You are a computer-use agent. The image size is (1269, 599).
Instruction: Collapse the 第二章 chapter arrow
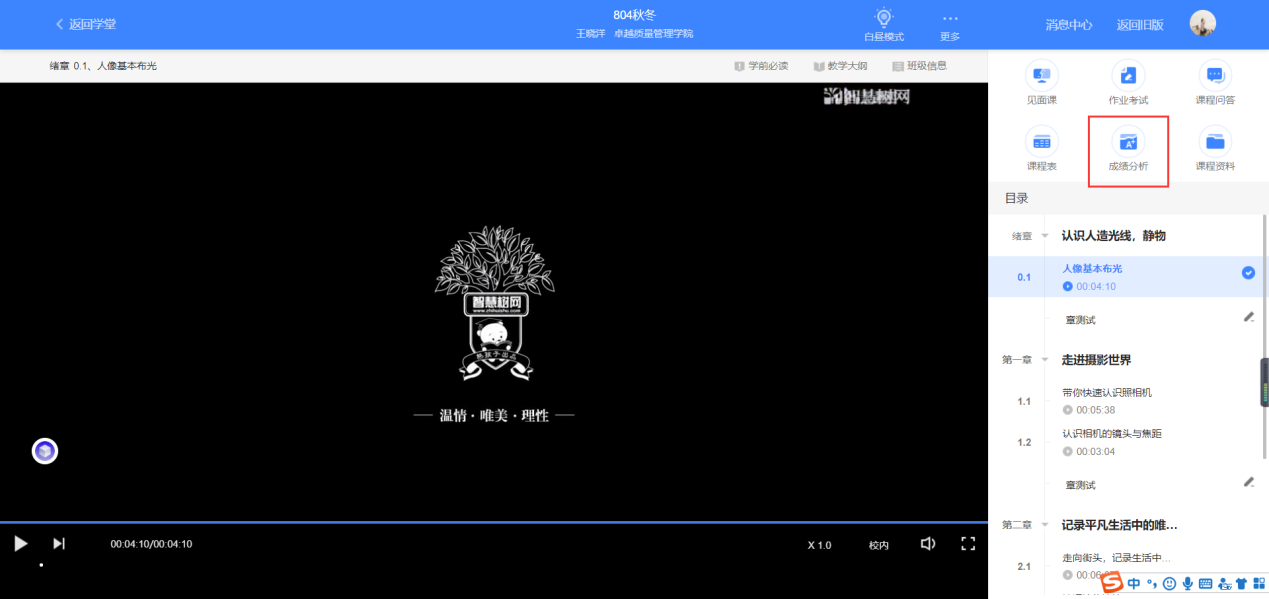coord(1045,525)
